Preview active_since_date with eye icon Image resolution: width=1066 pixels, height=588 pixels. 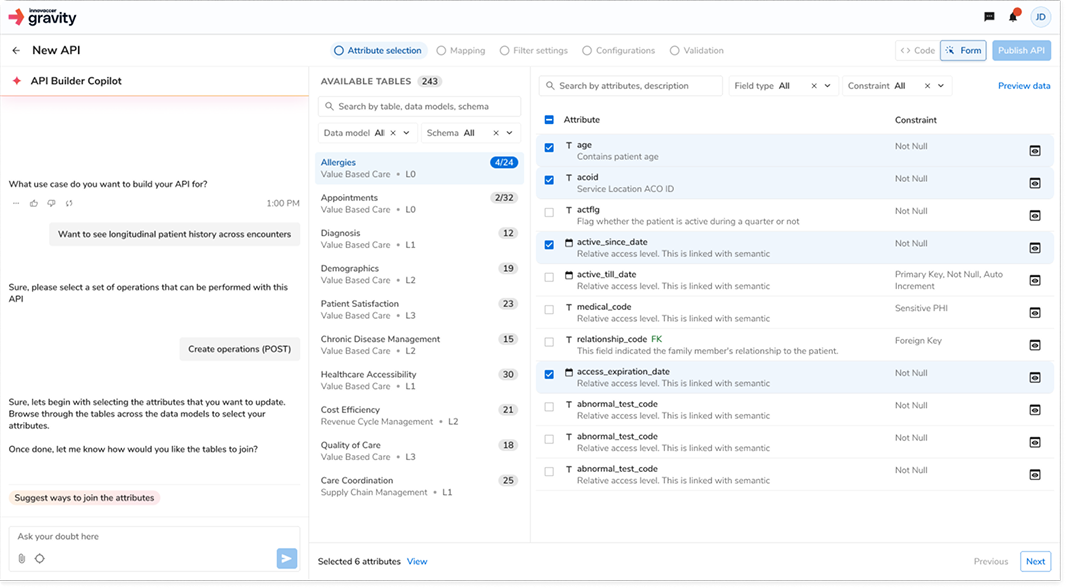point(1035,248)
